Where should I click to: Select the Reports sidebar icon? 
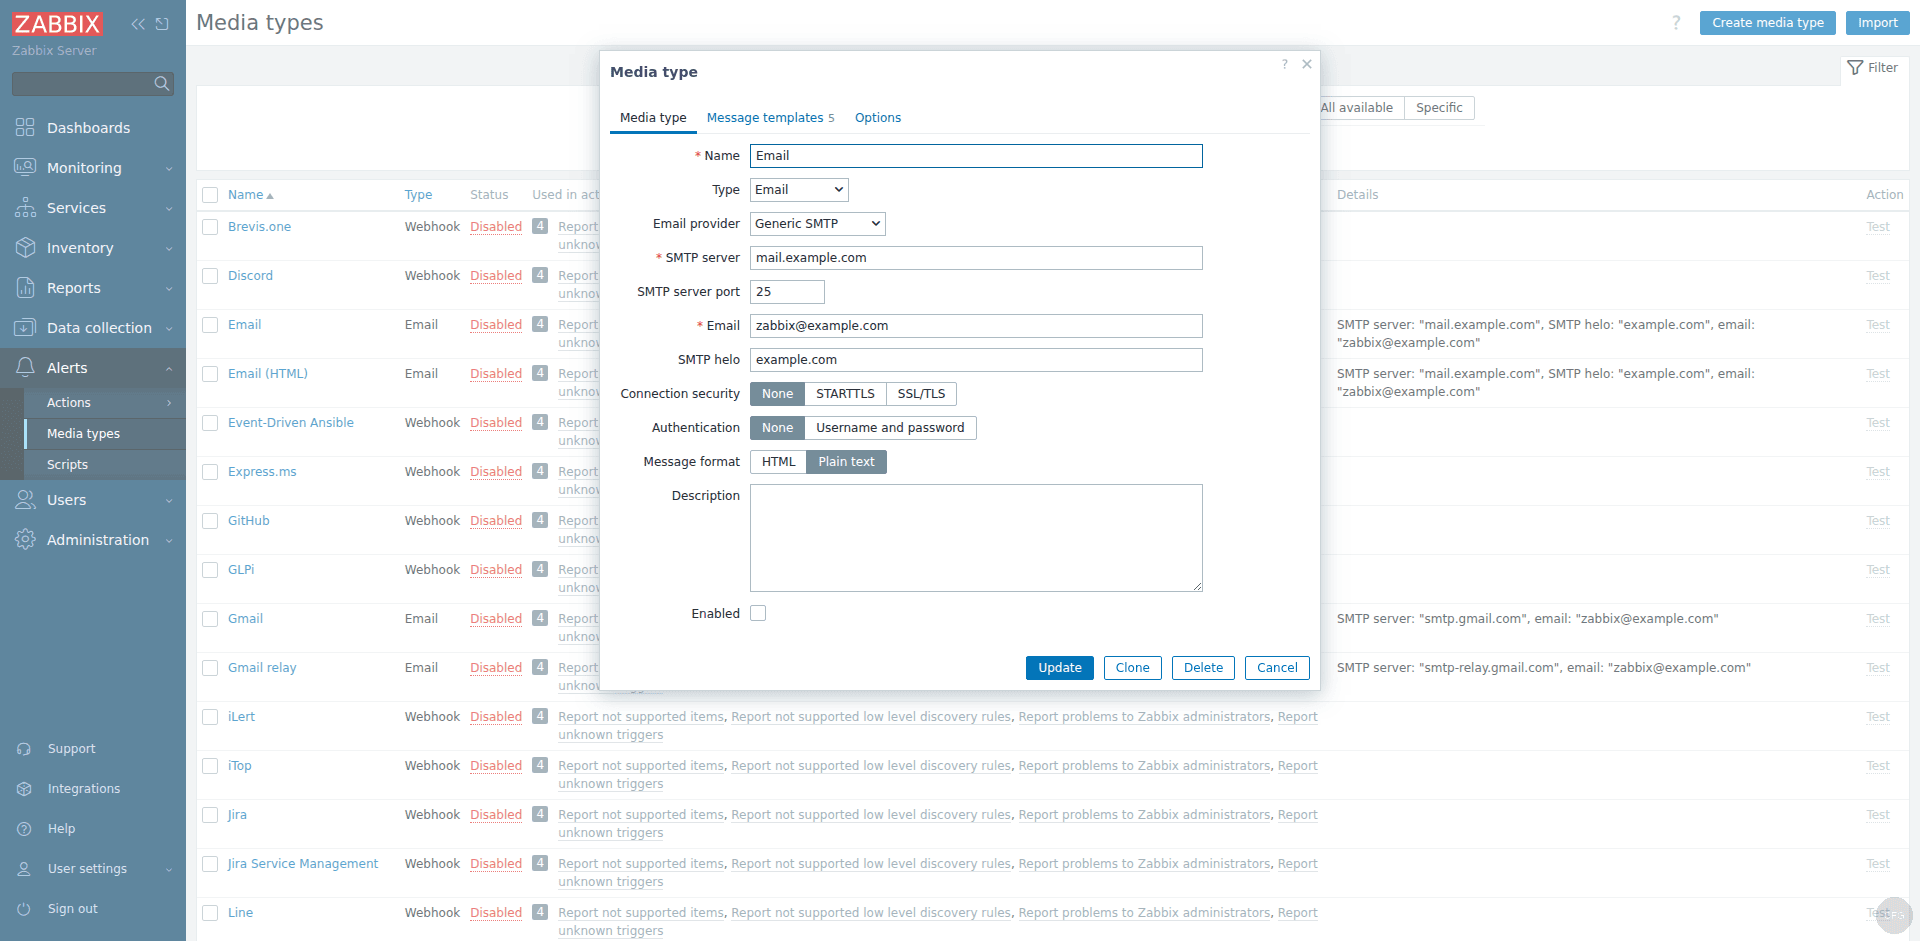(x=26, y=288)
